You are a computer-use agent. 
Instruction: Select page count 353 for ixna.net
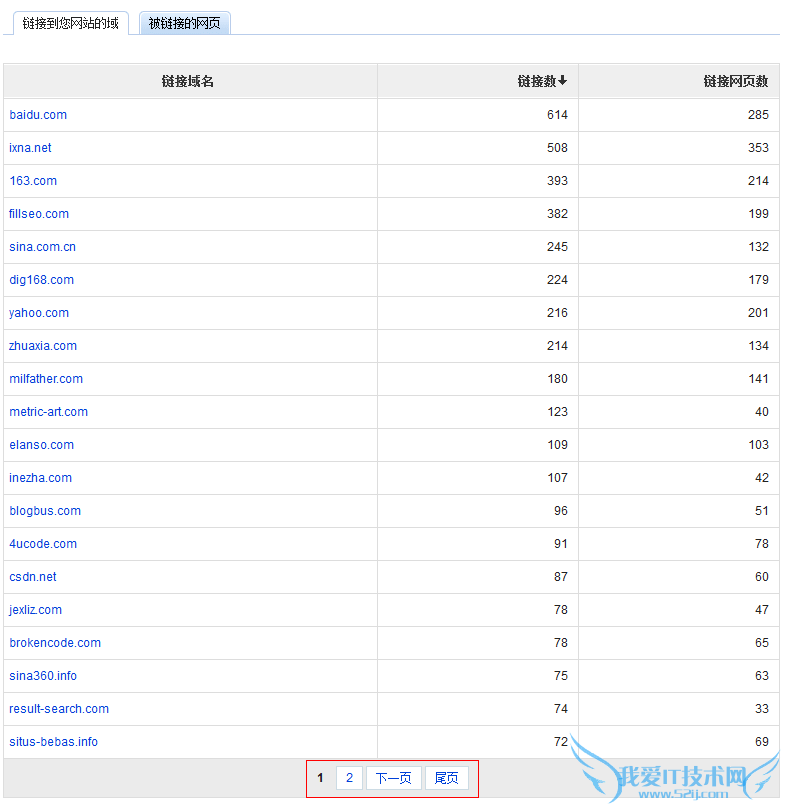point(758,148)
